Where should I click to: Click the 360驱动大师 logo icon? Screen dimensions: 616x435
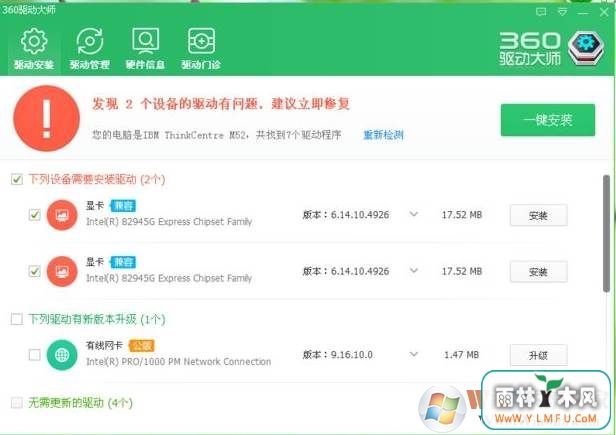pos(586,48)
